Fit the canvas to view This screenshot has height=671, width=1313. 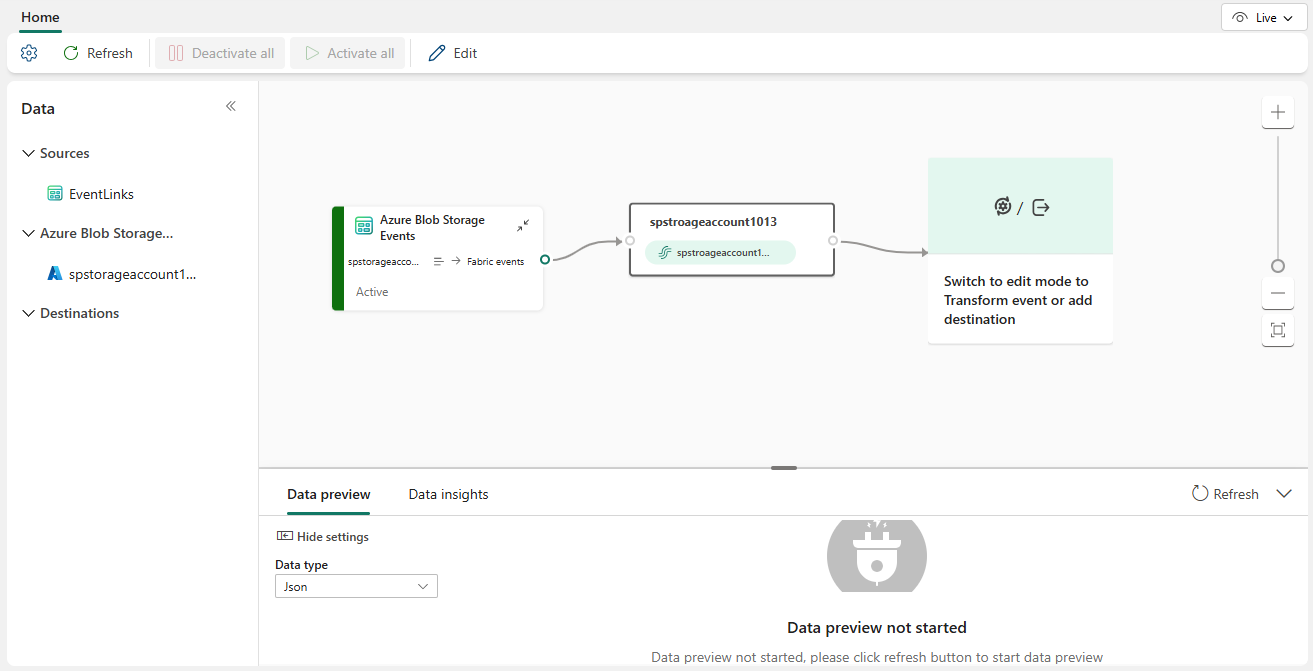1277,330
